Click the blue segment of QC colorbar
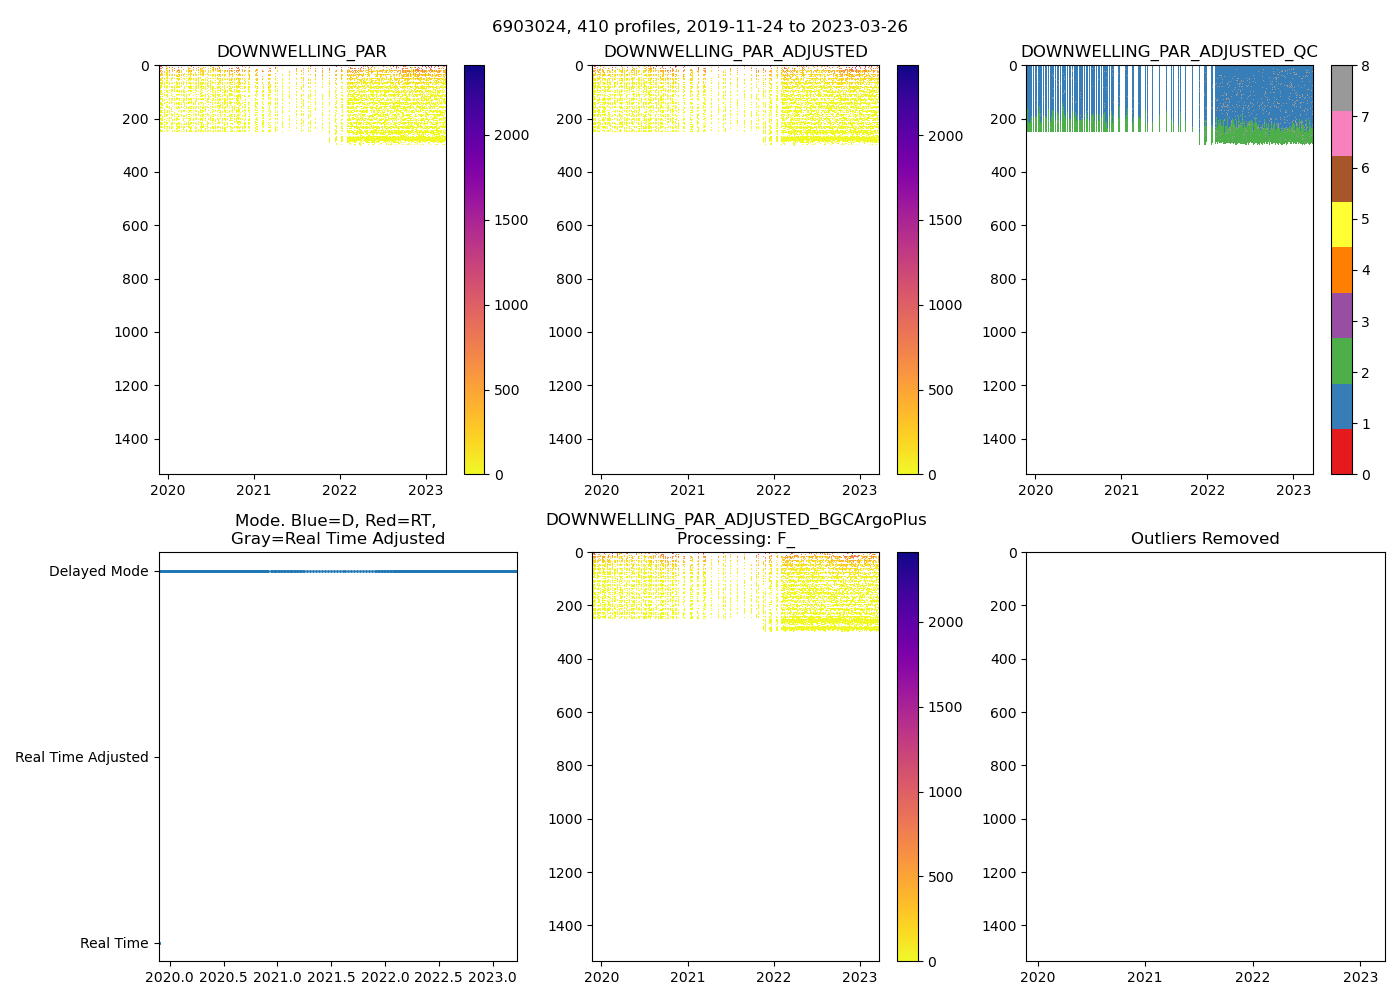This screenshot has height=1000, width=1400. pos(1341,407)
